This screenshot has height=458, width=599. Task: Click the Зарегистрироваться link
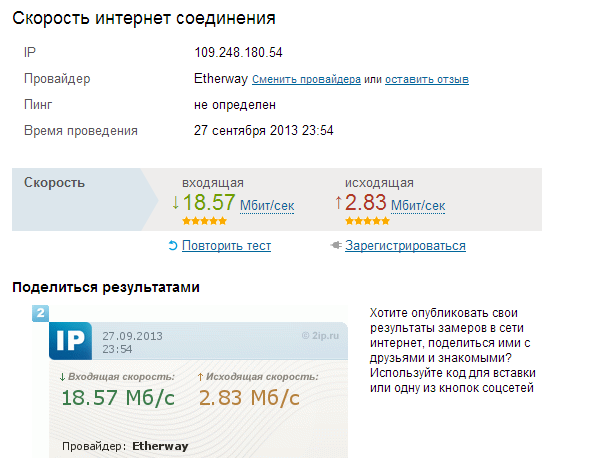(x=405, y=246)
